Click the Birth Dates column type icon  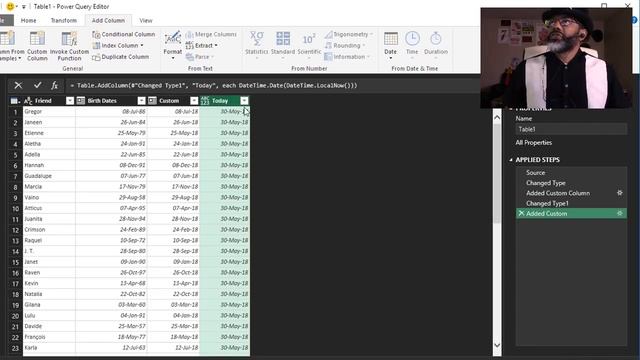pos(81,101)
